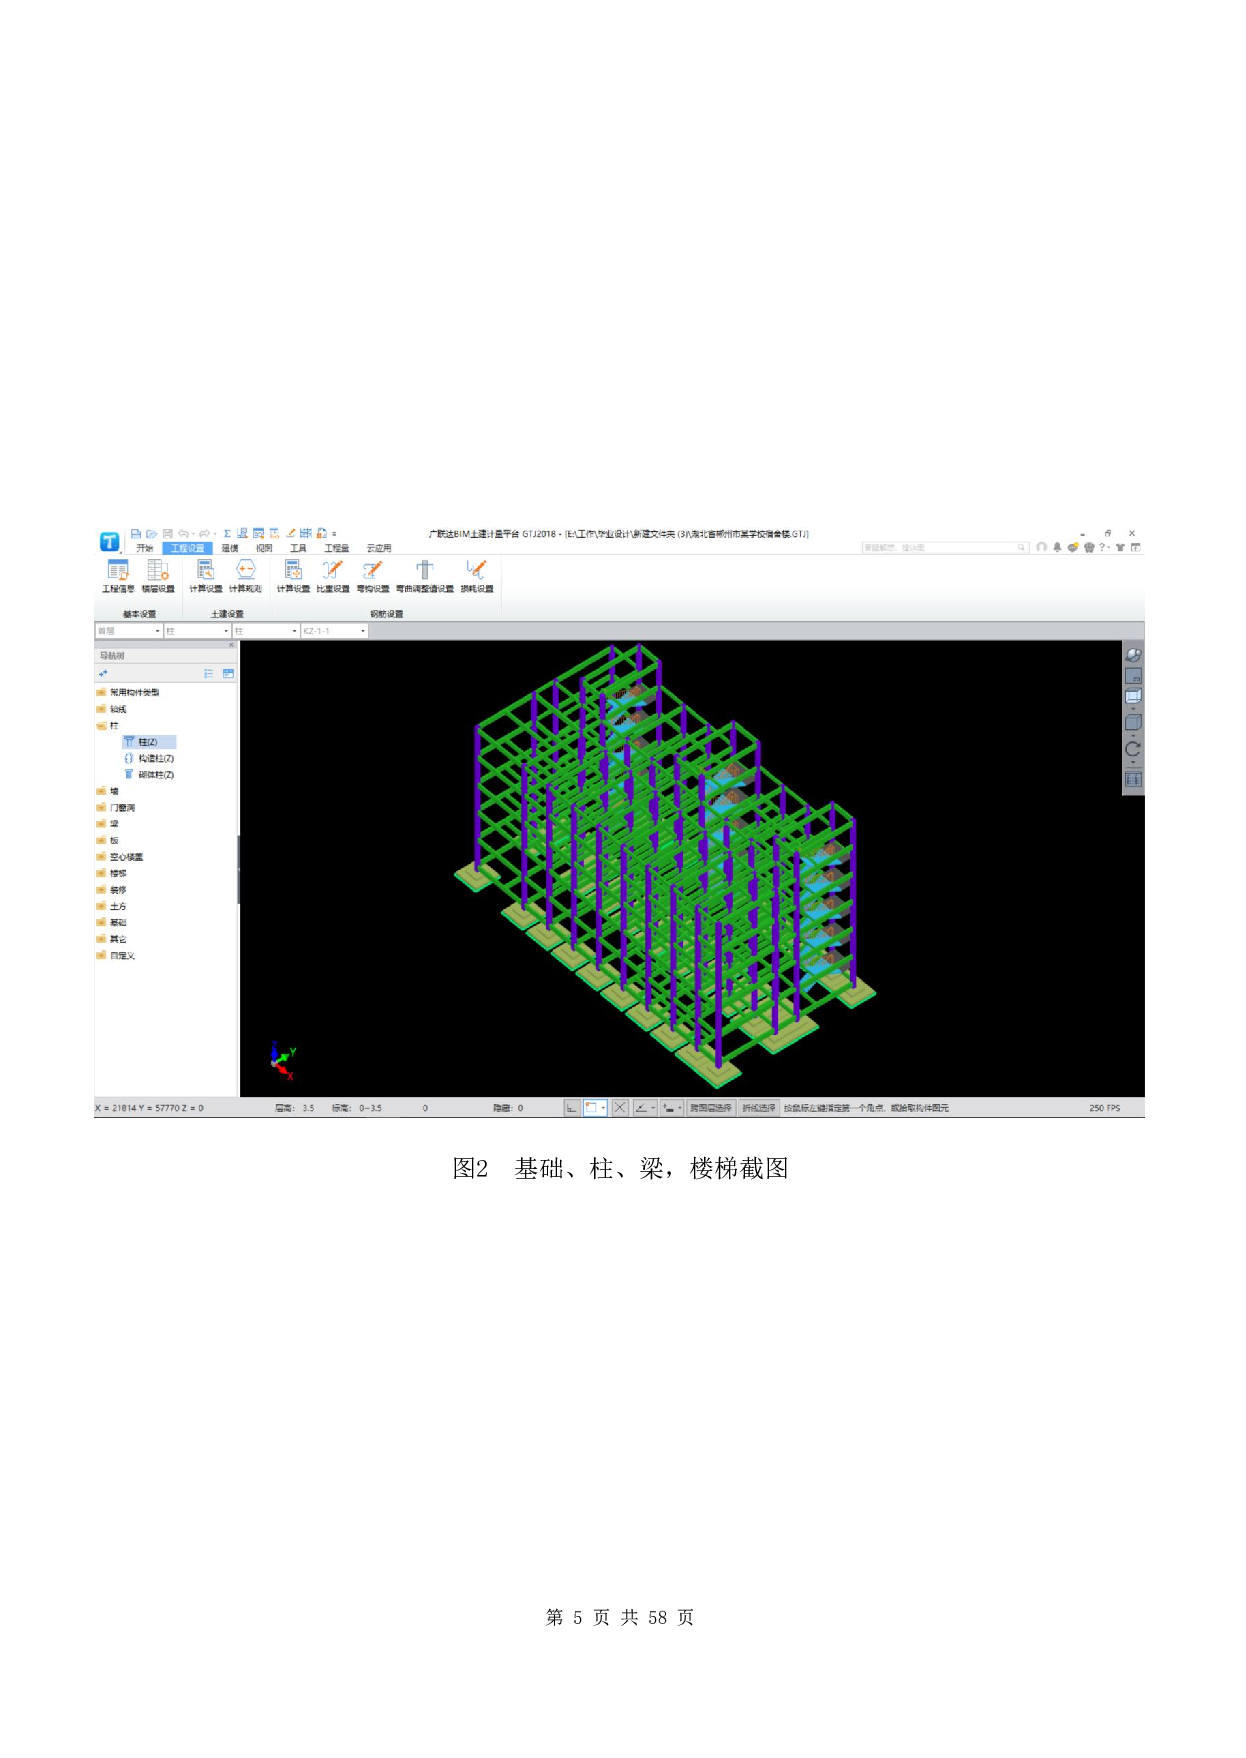Click the rotate view icon in right toolbar
This screenshot has width=1246, height=1758.
(1133, 749)
